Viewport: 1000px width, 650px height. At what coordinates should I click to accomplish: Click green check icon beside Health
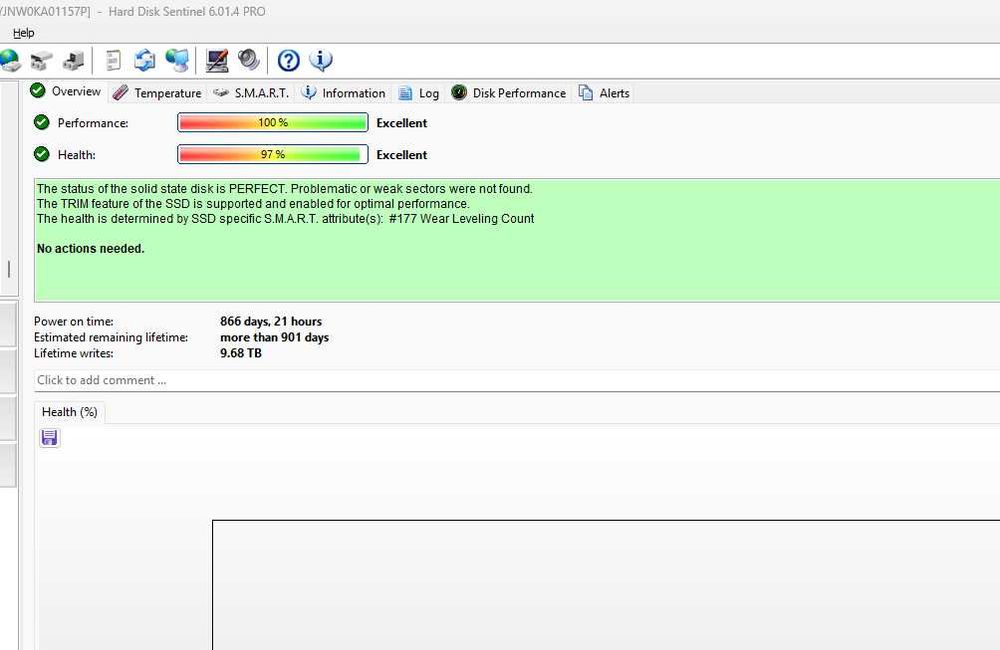tap(41, 154)
